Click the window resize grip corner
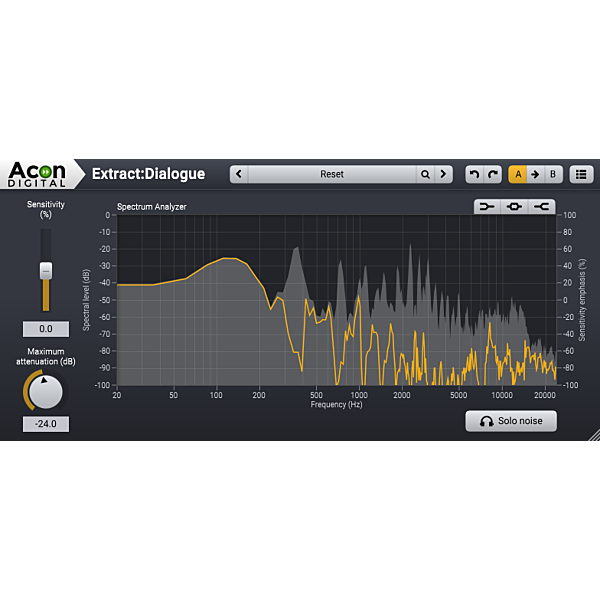Screen dimensions: 600x600 coord(594,435)
